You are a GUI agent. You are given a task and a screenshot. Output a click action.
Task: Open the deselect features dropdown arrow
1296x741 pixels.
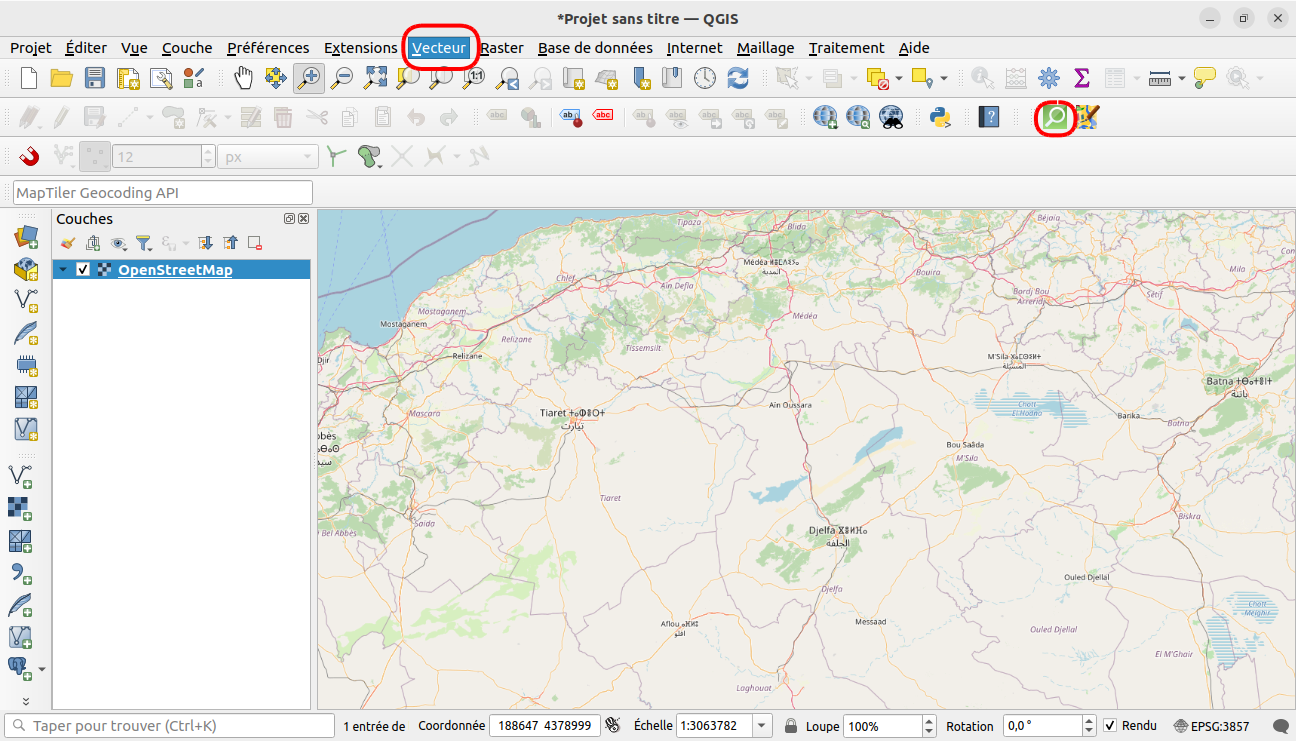899,78
